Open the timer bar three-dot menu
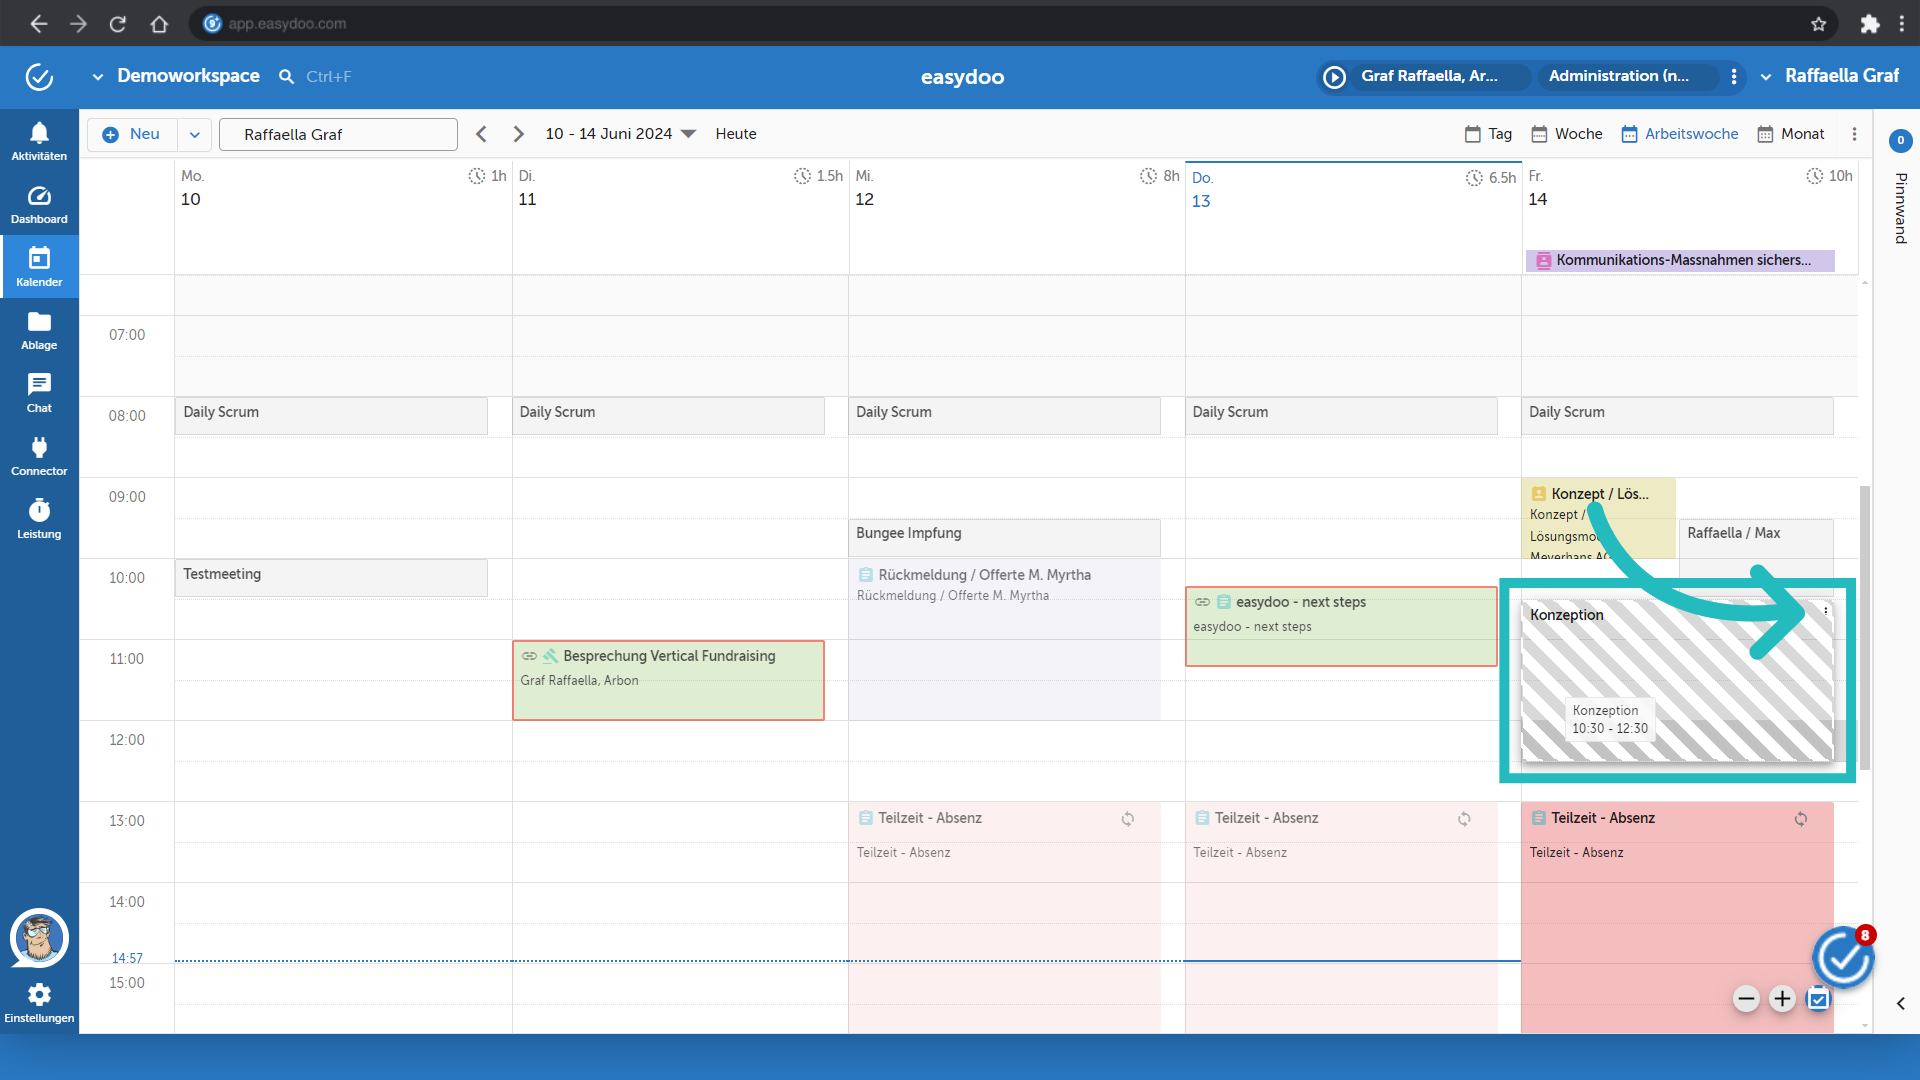This screenshot has width=1920, height=1080. point(1734,76)
